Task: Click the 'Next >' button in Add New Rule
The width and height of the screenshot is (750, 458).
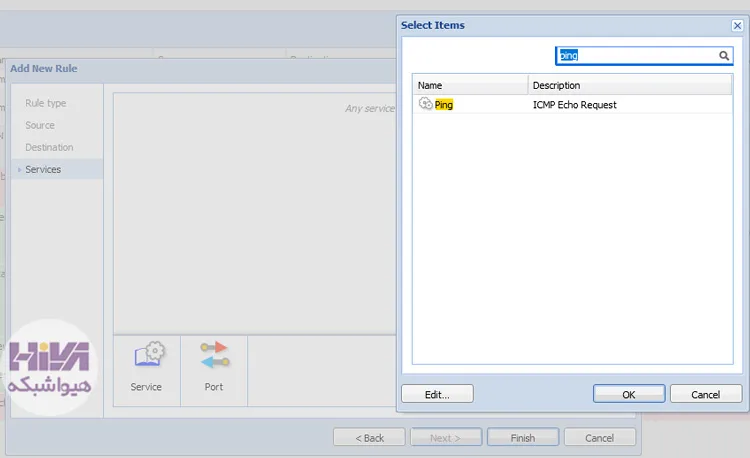Action: 446,437
